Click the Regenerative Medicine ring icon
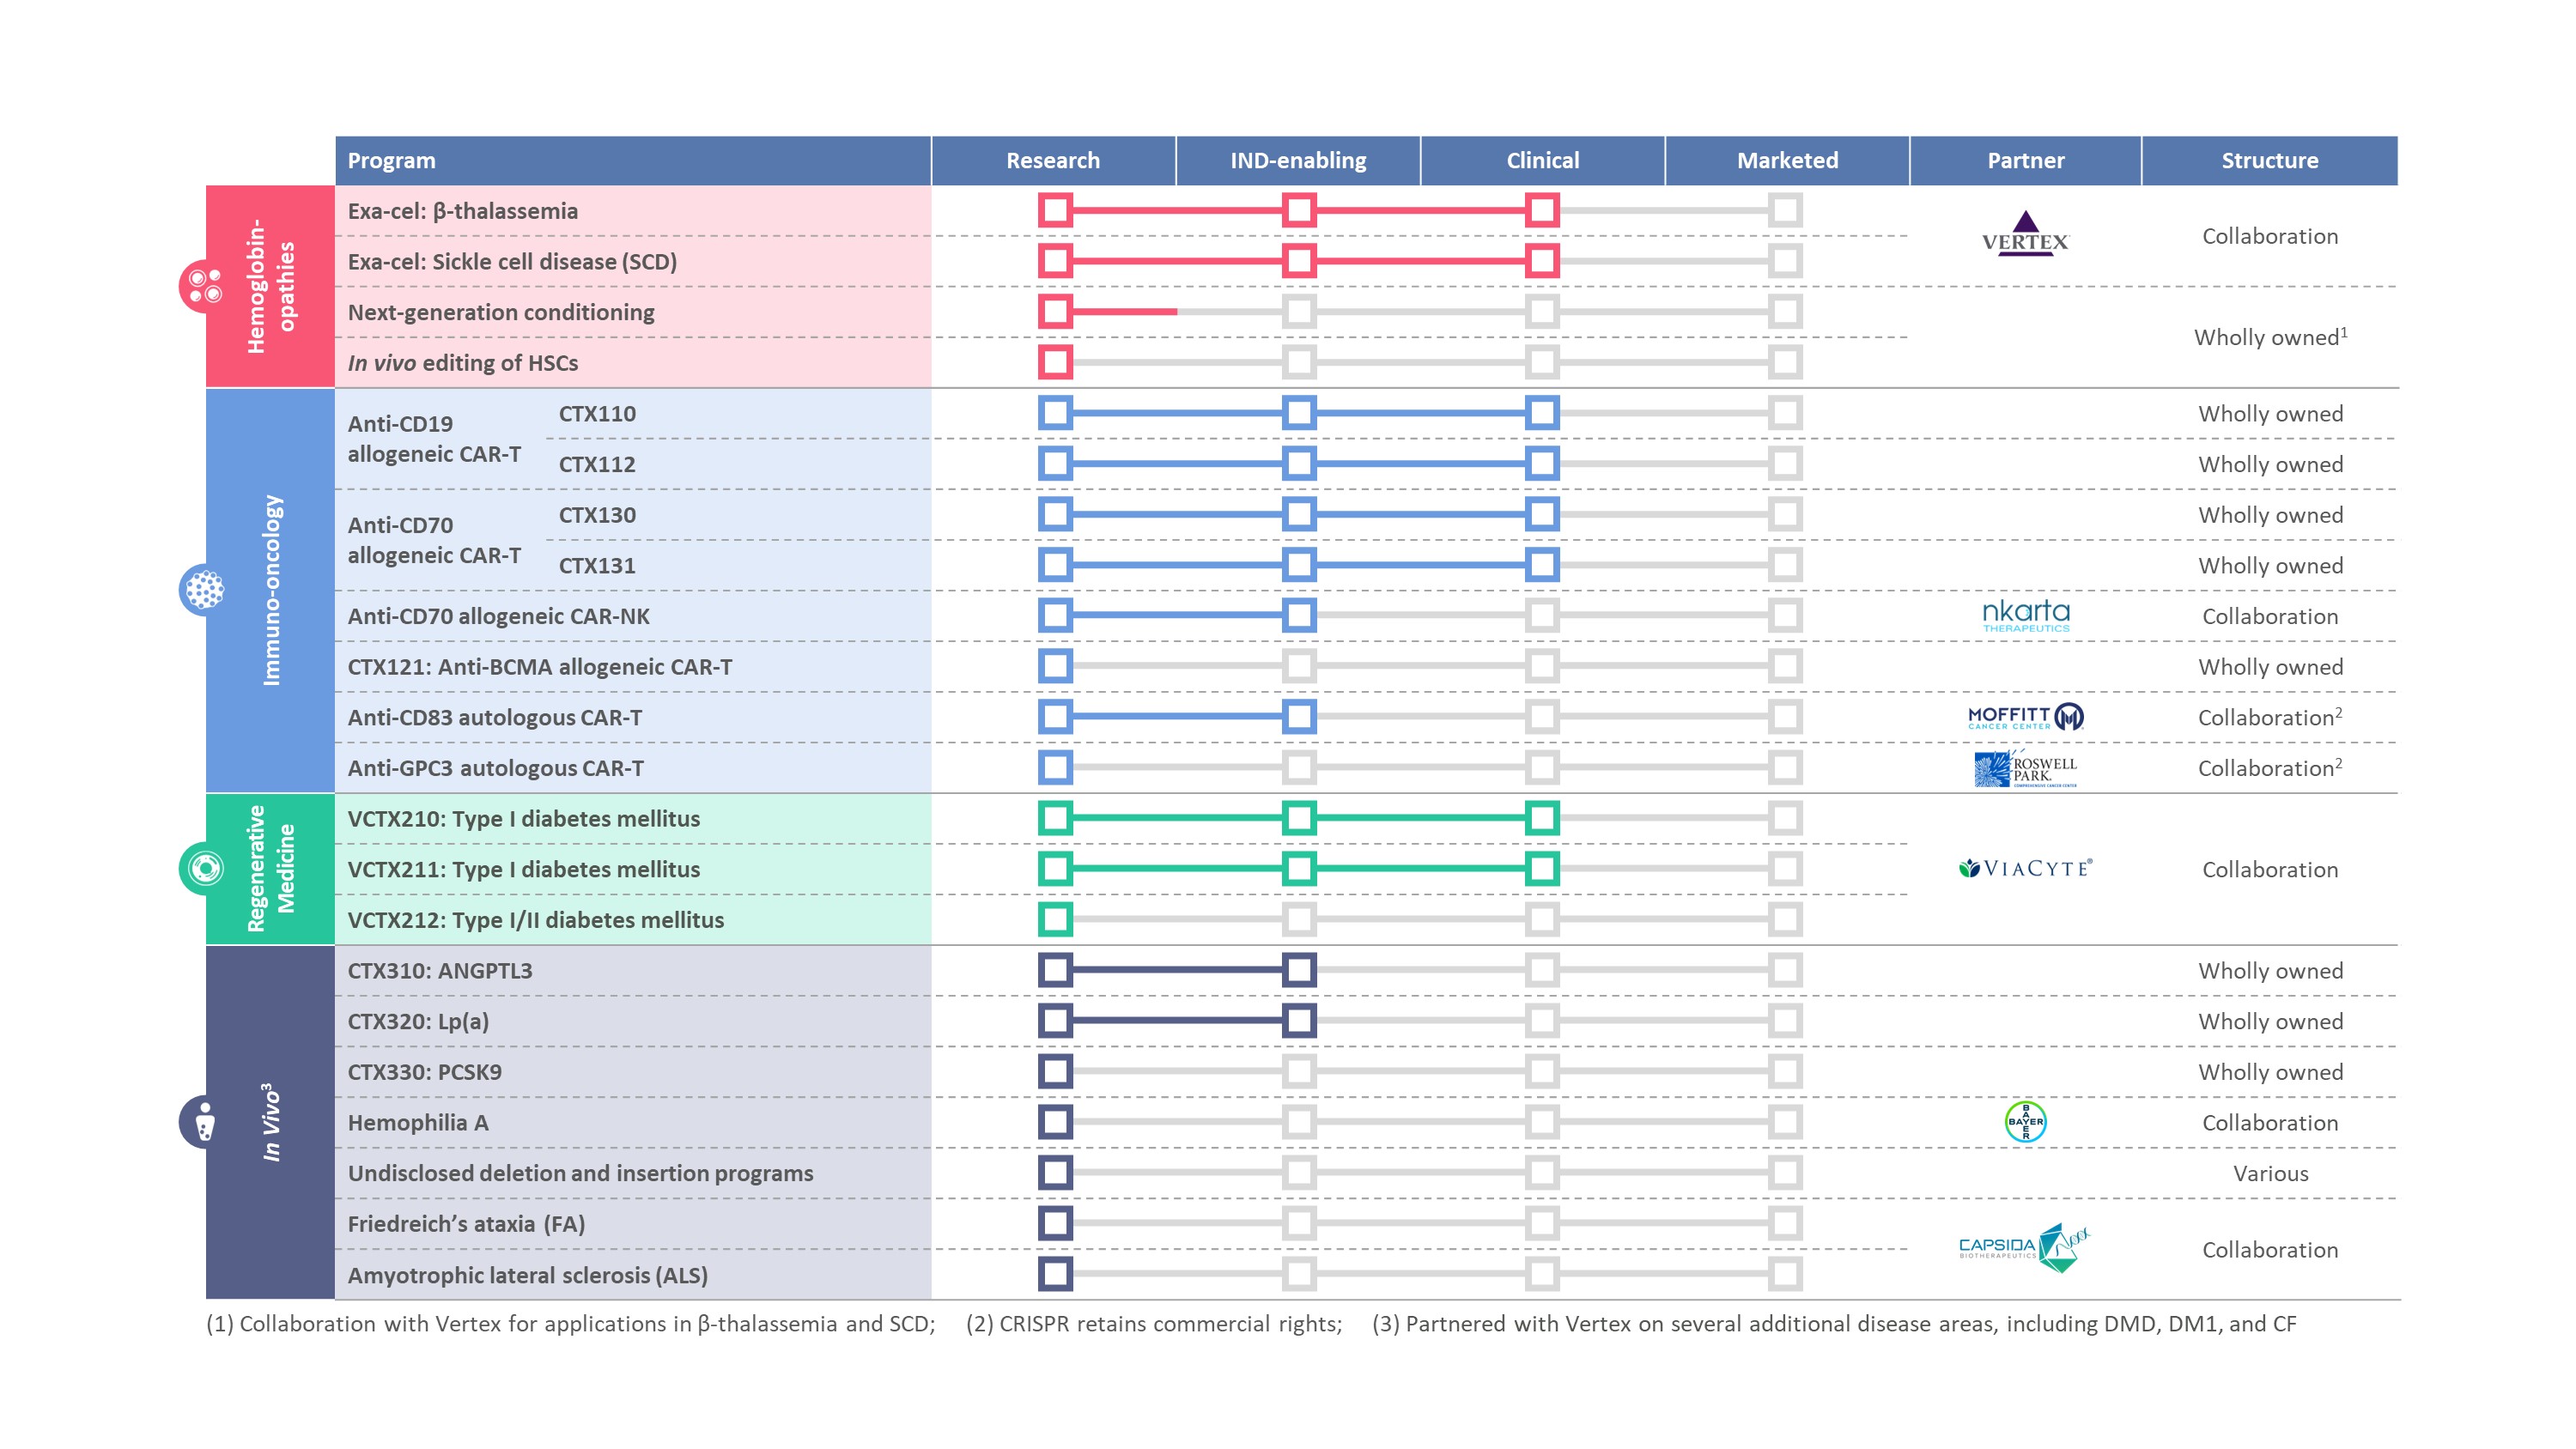Screen dimensions: 2576x1449 pyautogui.click(x=205, y=868)
